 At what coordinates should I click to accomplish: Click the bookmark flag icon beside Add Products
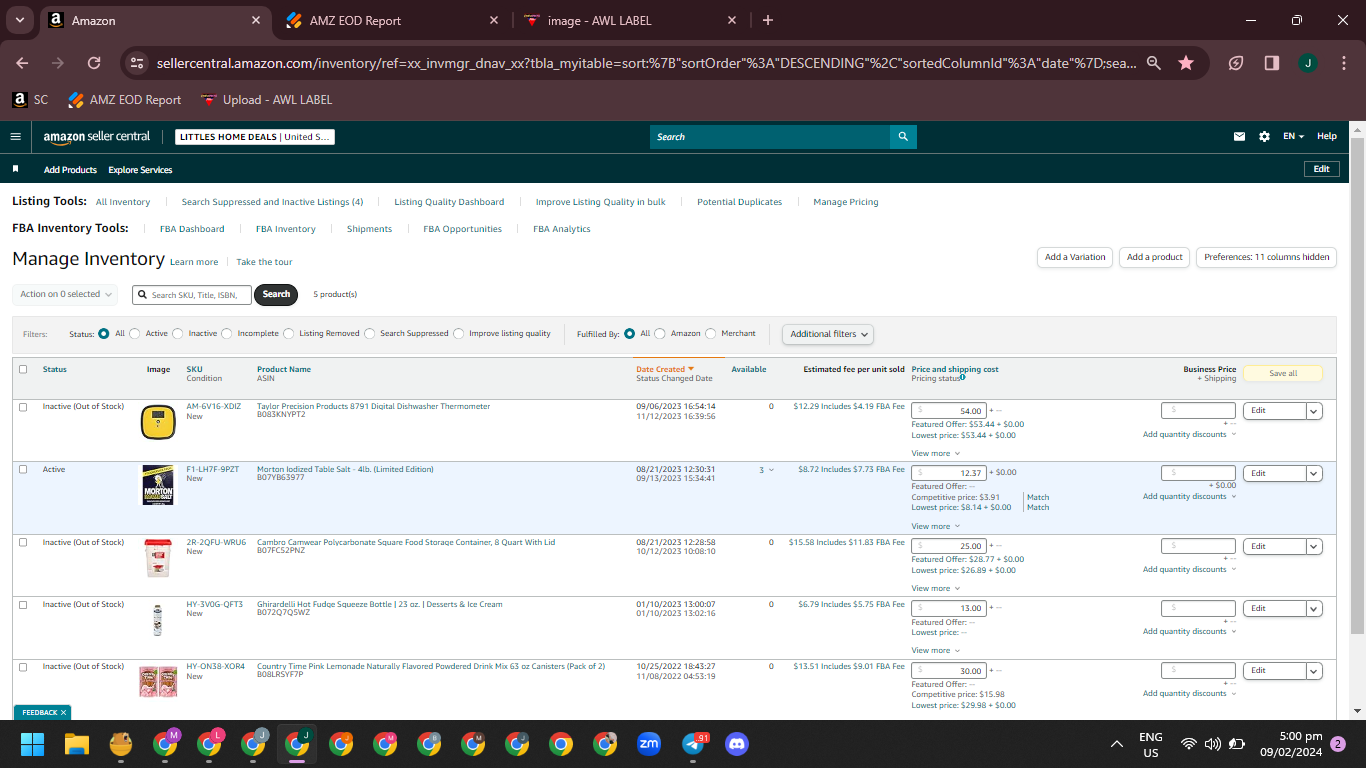point(15,170)
